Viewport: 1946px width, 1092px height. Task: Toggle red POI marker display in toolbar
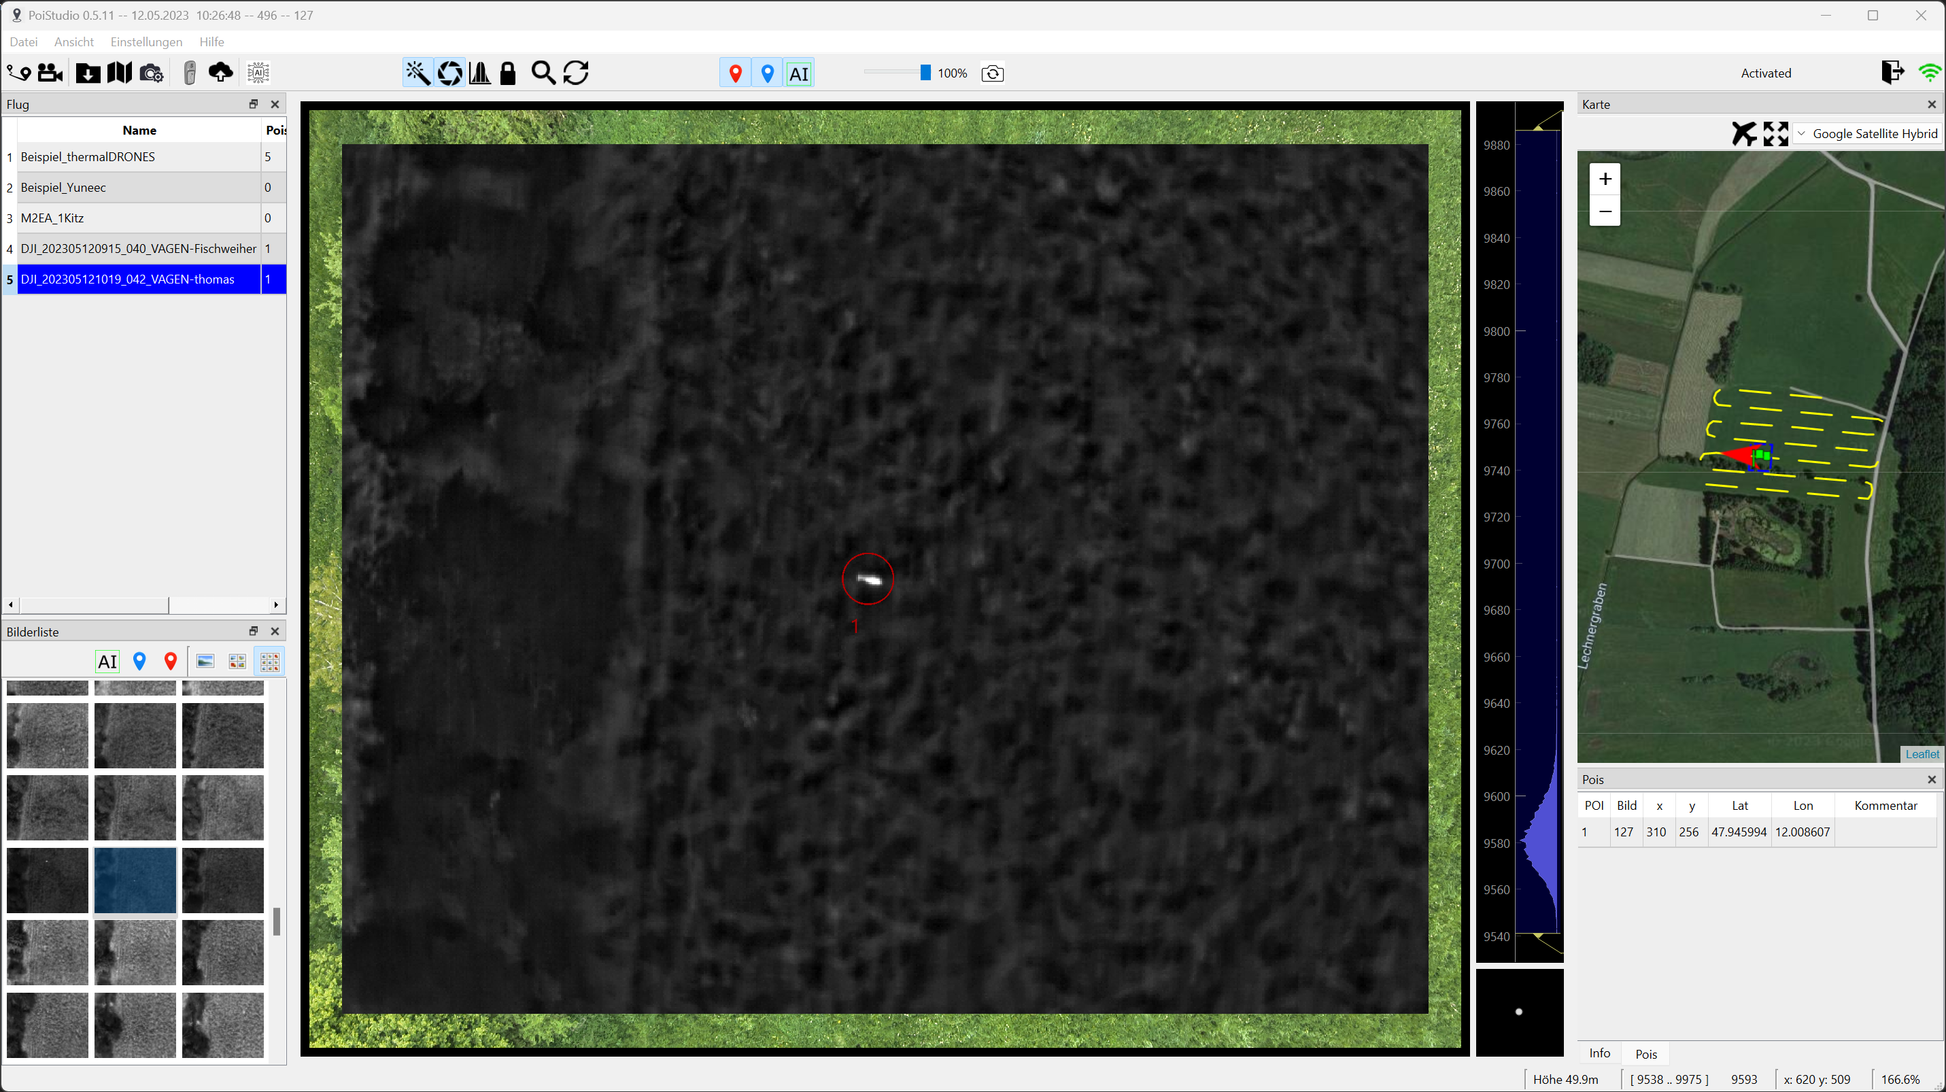736,73
